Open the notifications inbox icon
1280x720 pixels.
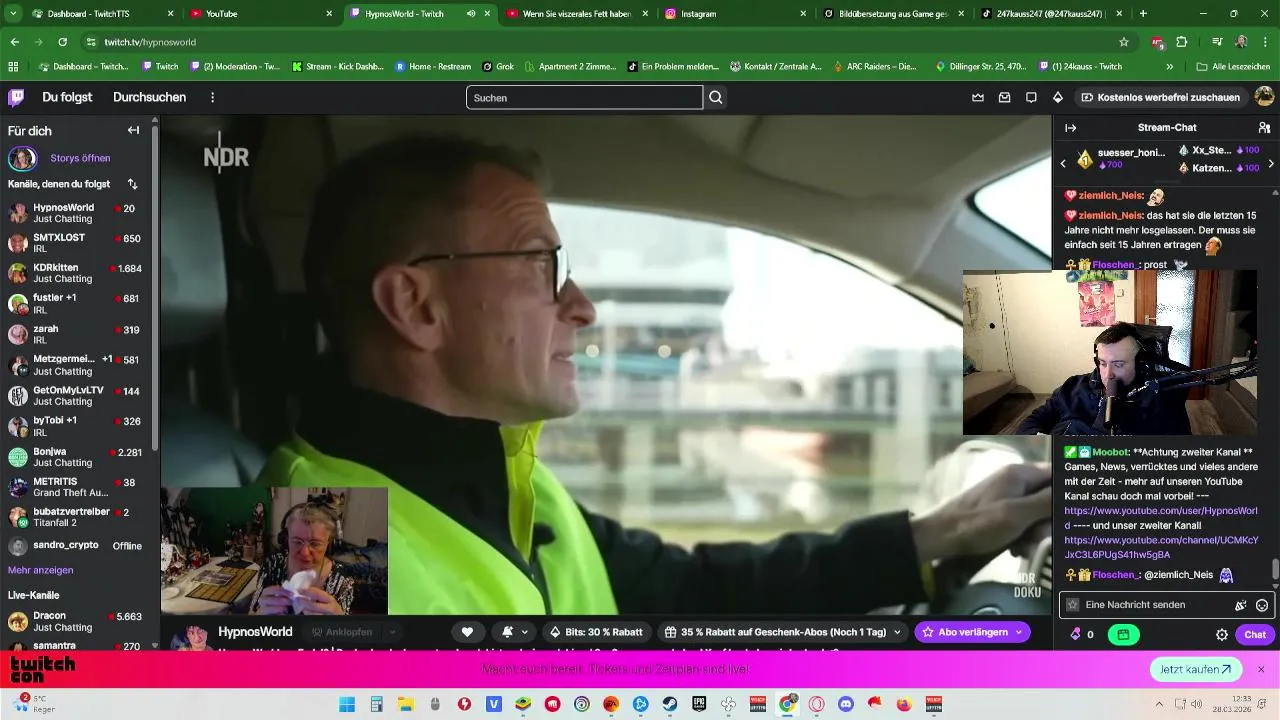1005,97
